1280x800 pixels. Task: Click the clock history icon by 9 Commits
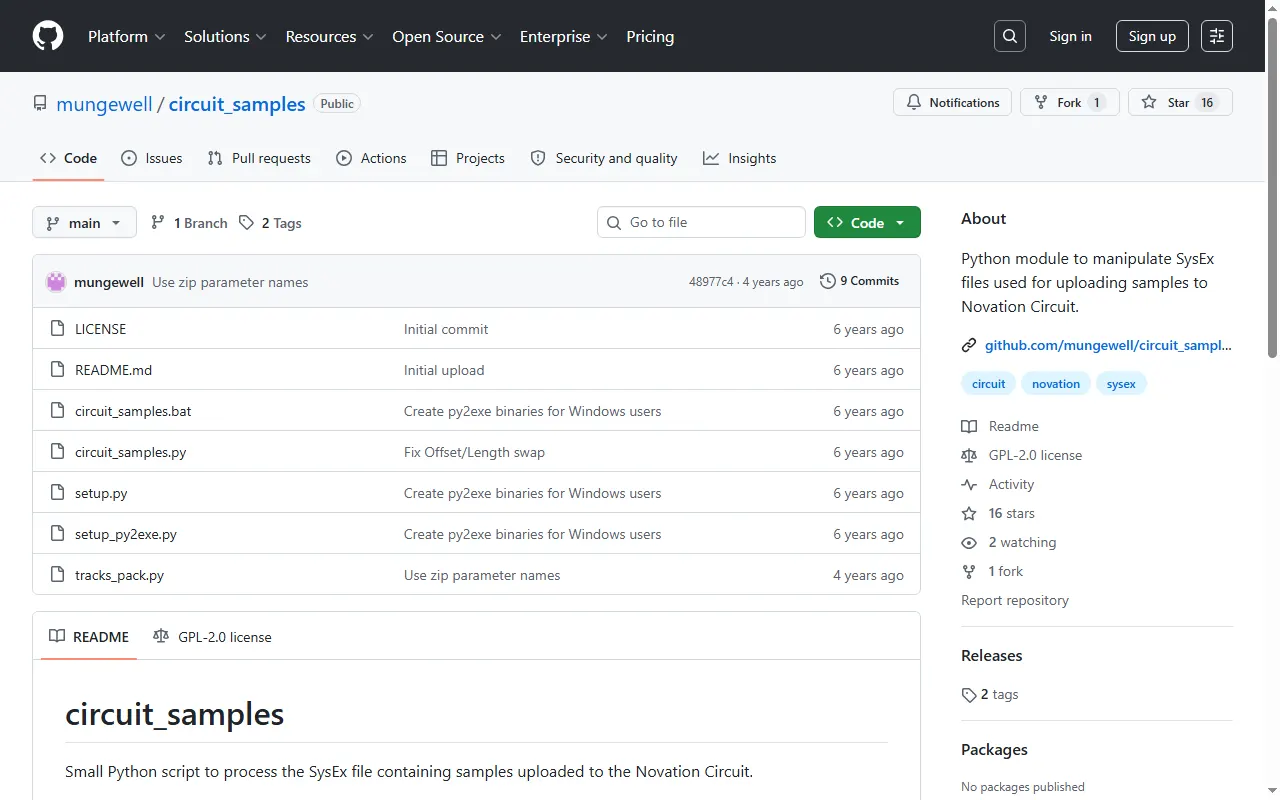coord(828,281)
